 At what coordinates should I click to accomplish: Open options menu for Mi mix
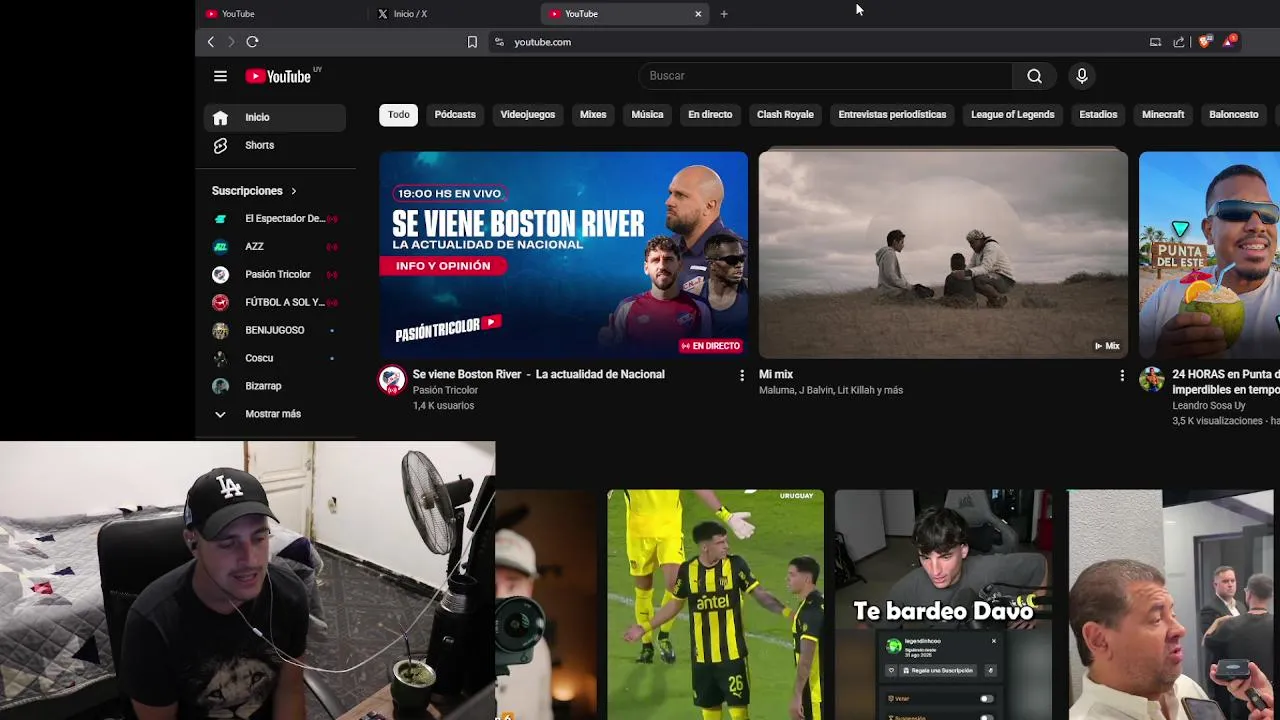point(1121,375)
